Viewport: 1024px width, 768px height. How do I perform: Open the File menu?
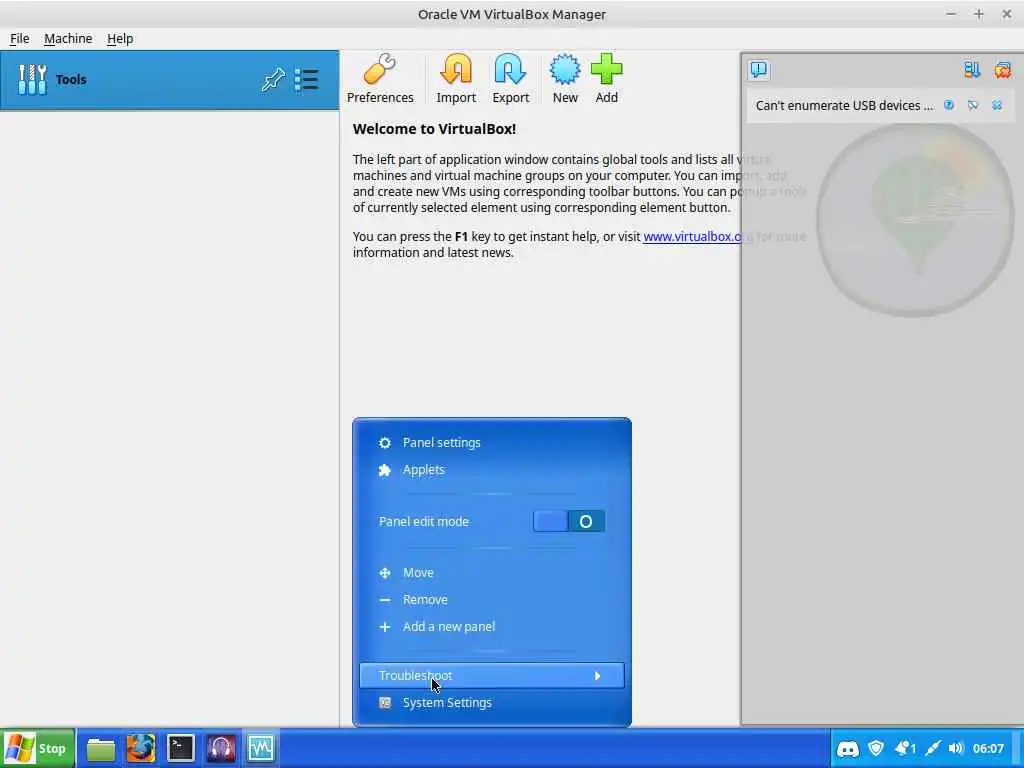[20, 39]
